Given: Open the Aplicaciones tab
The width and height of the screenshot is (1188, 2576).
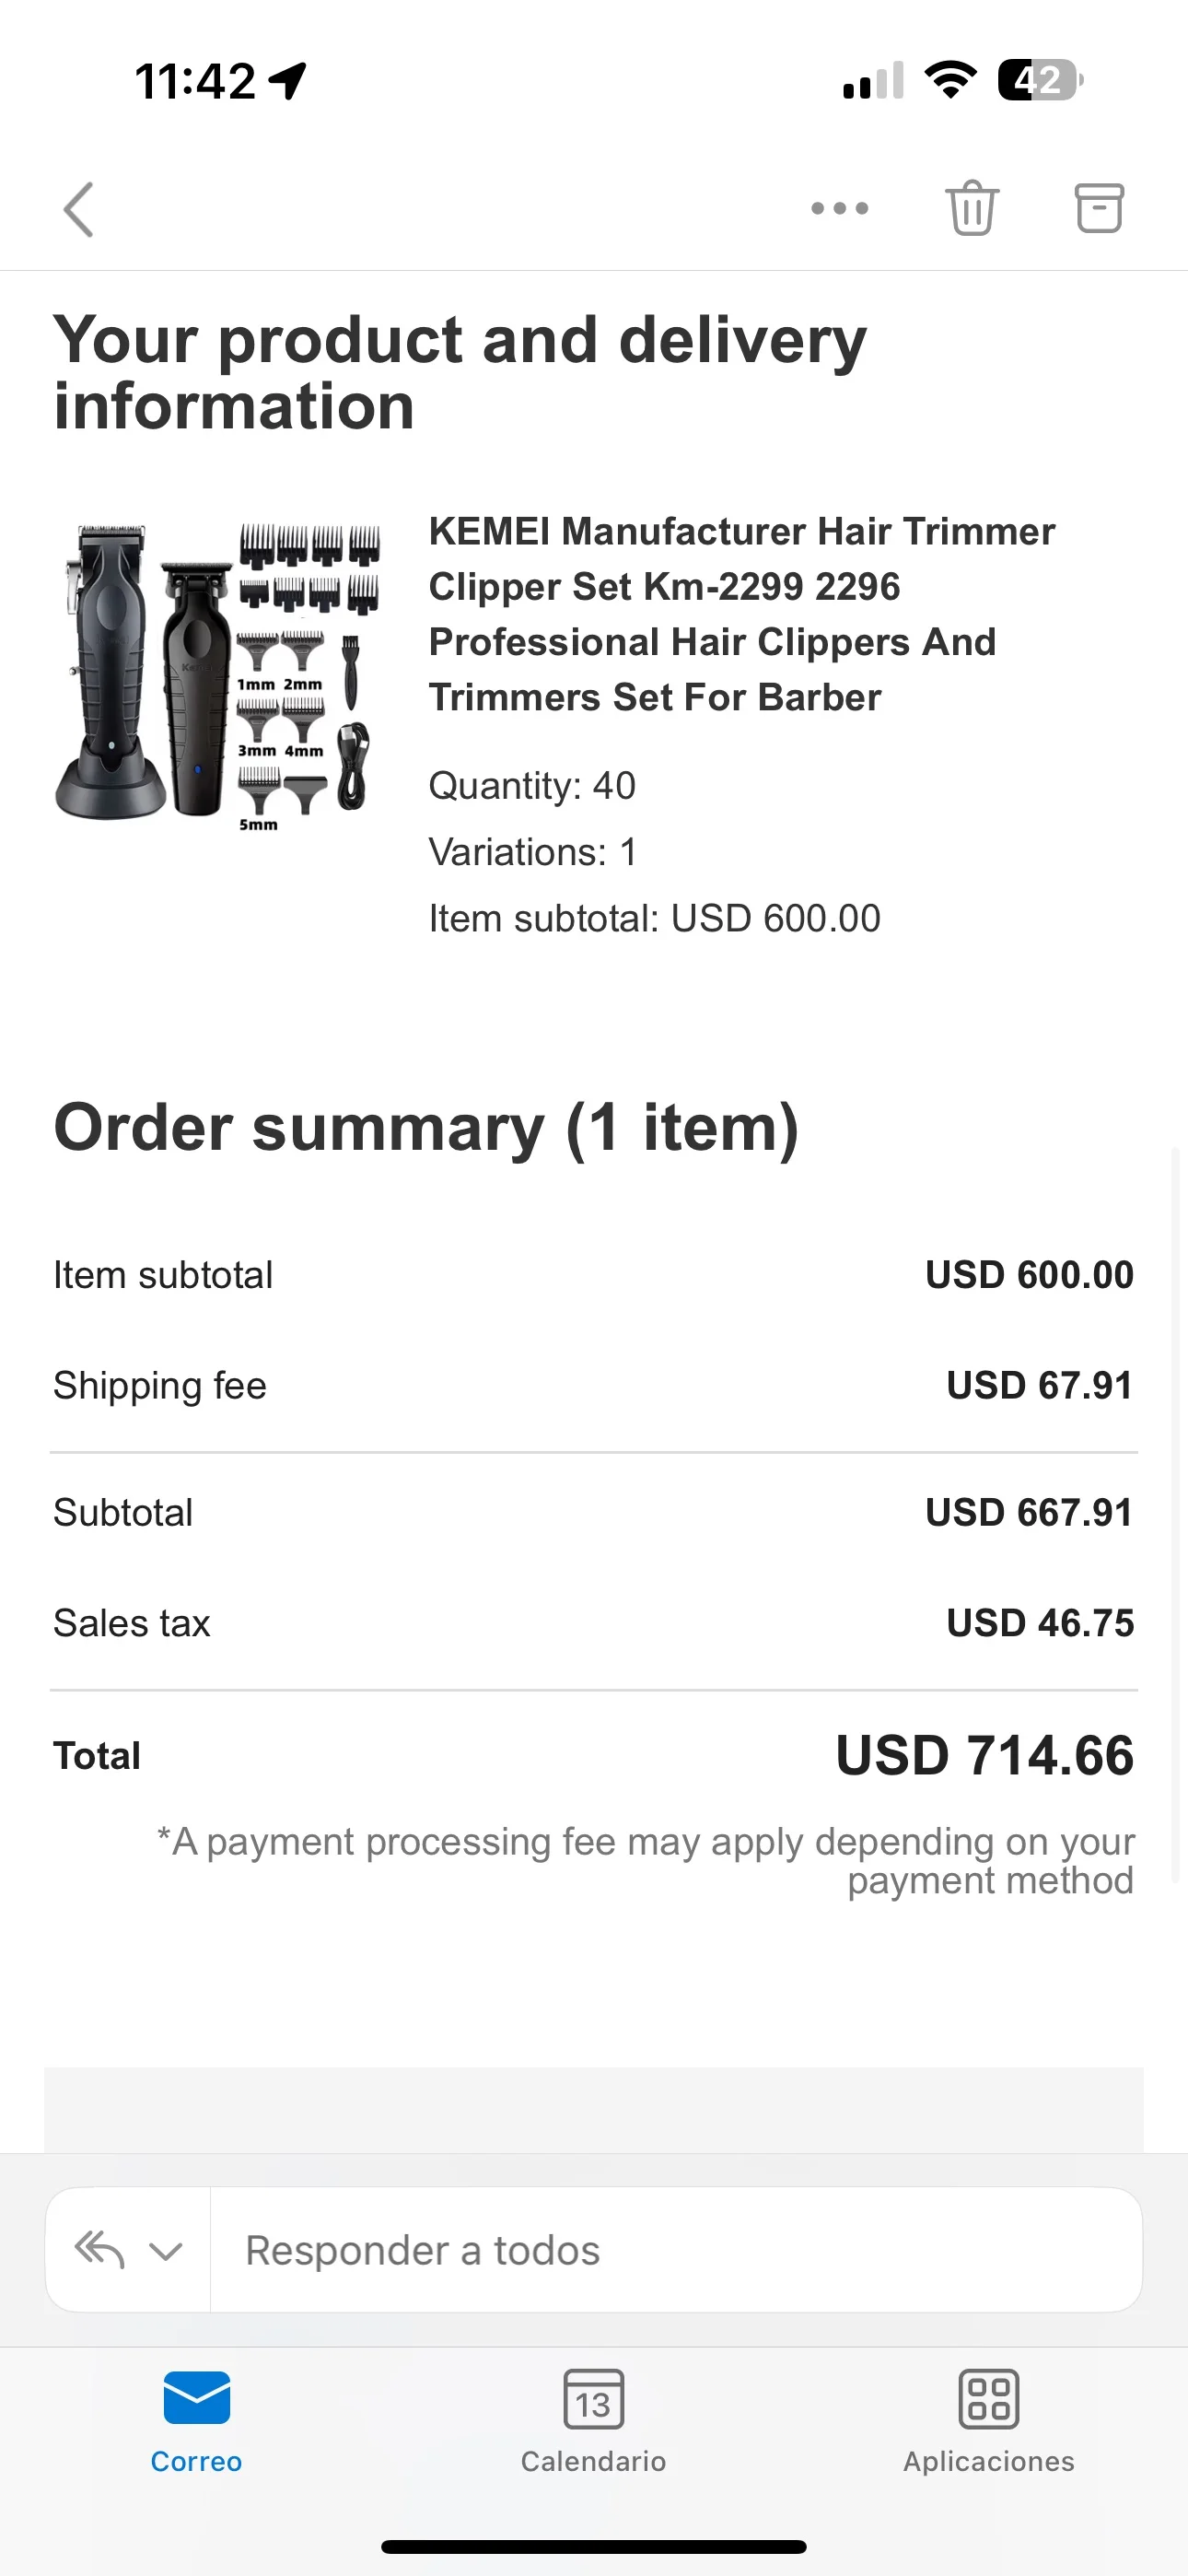Looking at the screenshot, I should (989, 2420).
